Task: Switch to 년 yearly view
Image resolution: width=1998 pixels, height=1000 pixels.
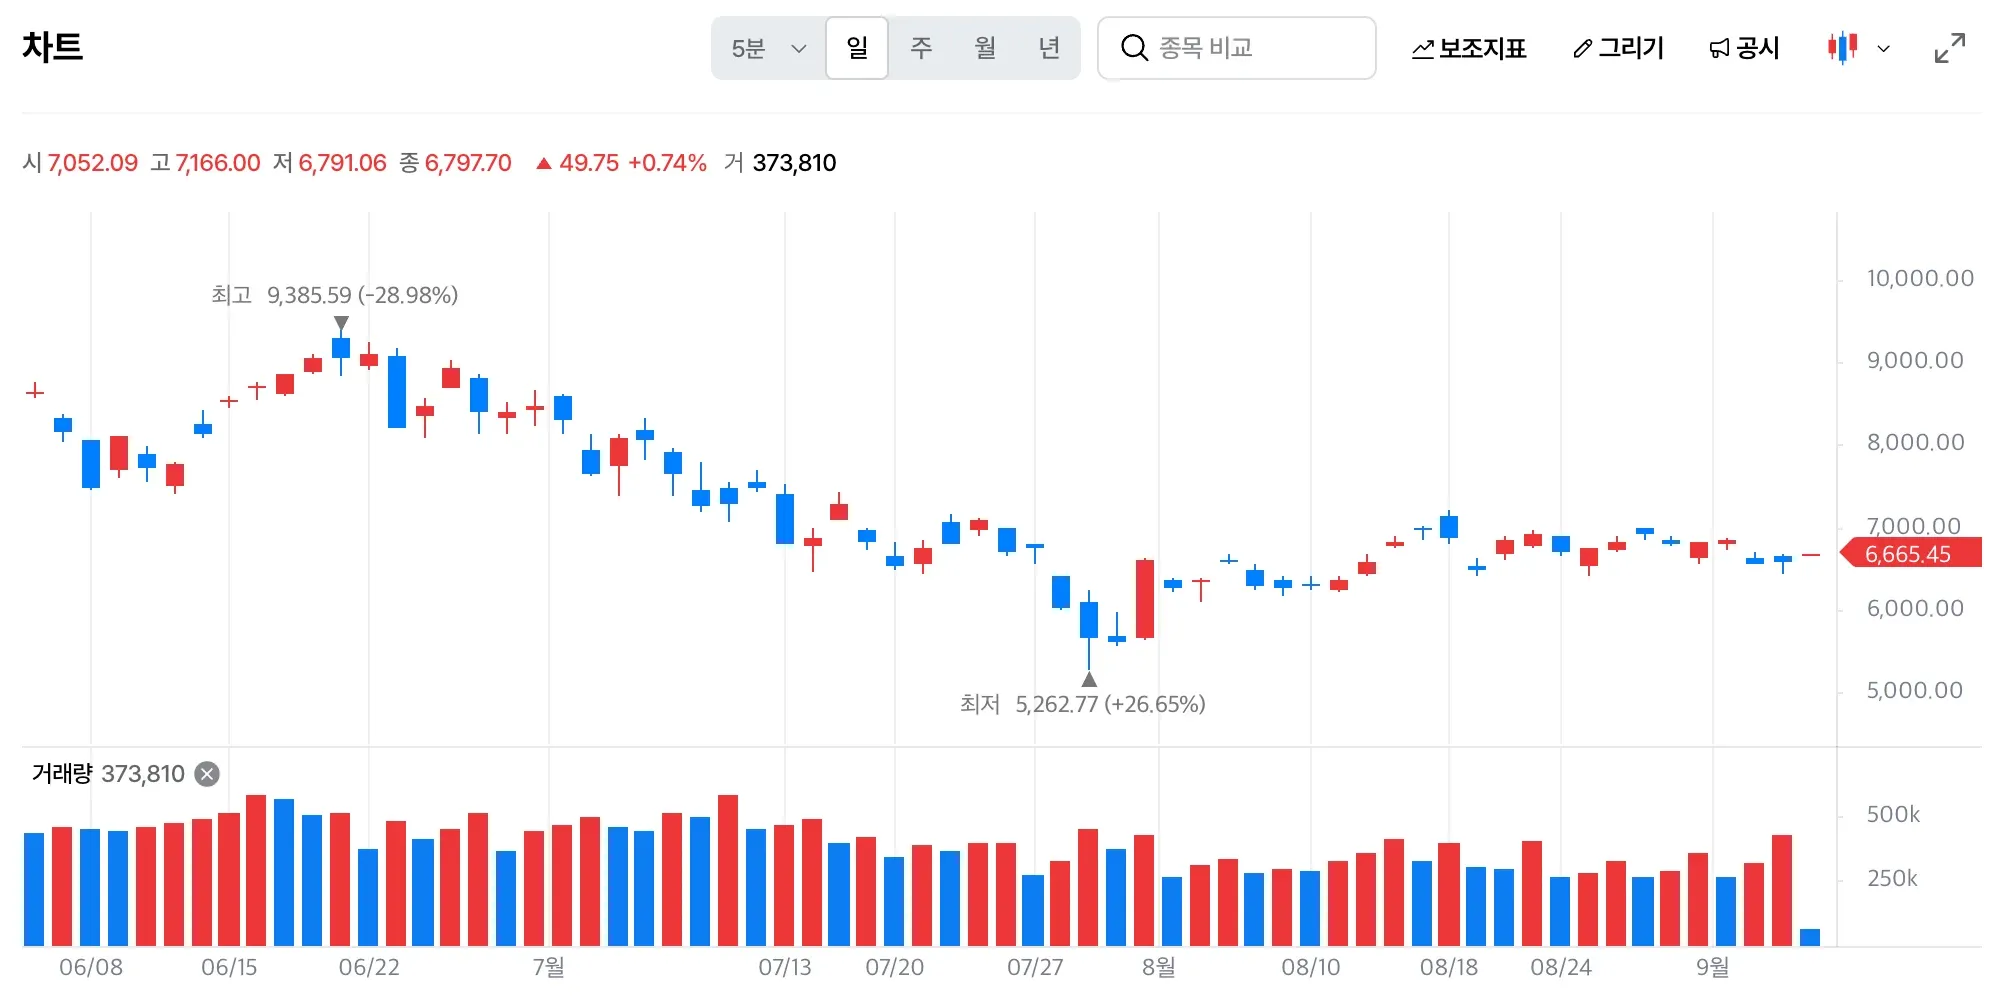Action: point(1049,48)
